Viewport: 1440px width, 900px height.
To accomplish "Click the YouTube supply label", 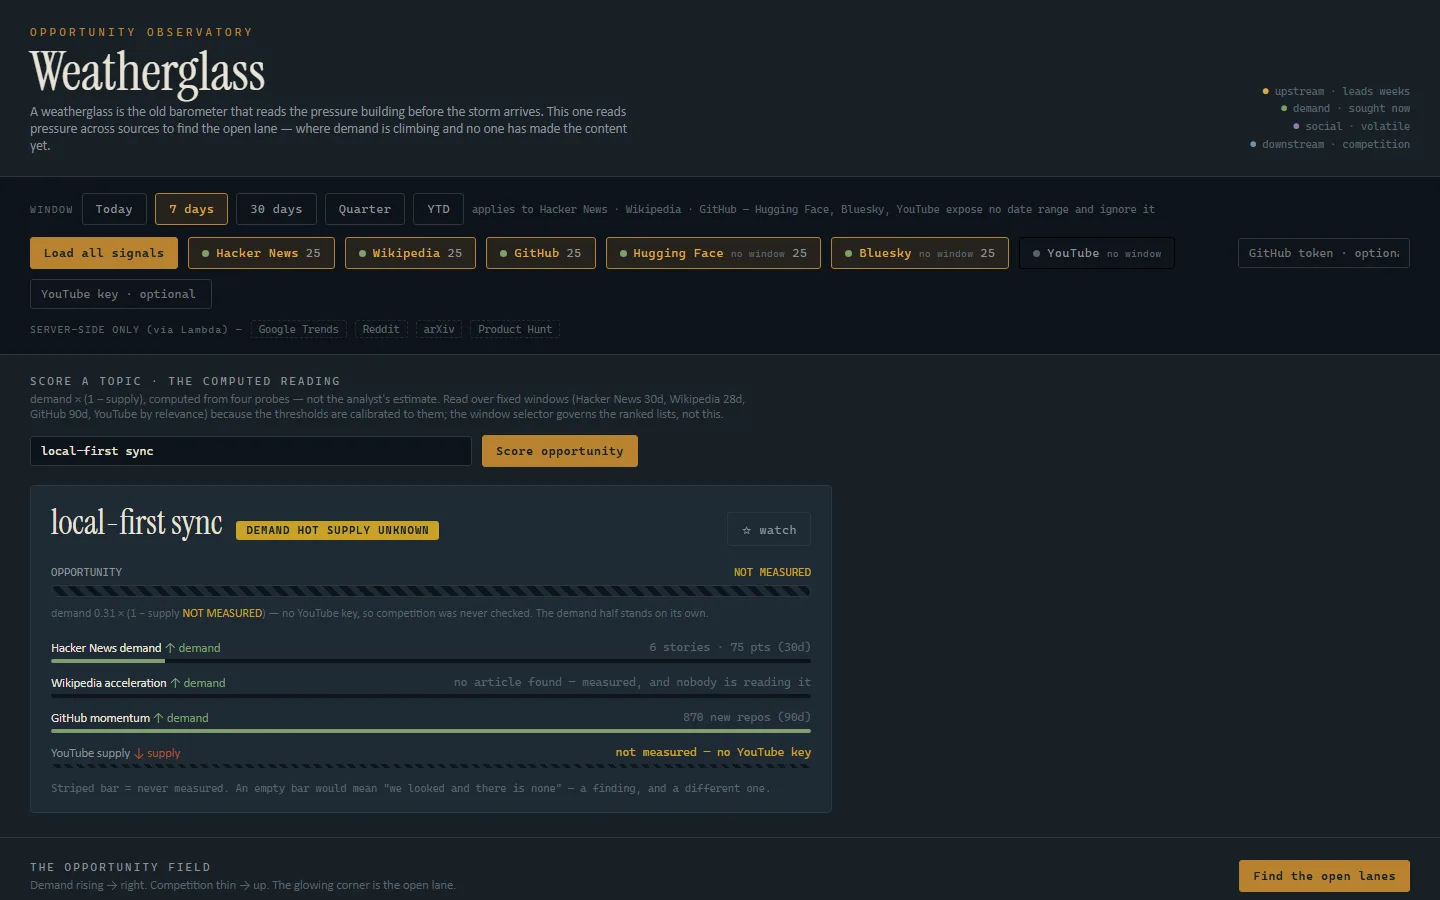I will [91, 753].
